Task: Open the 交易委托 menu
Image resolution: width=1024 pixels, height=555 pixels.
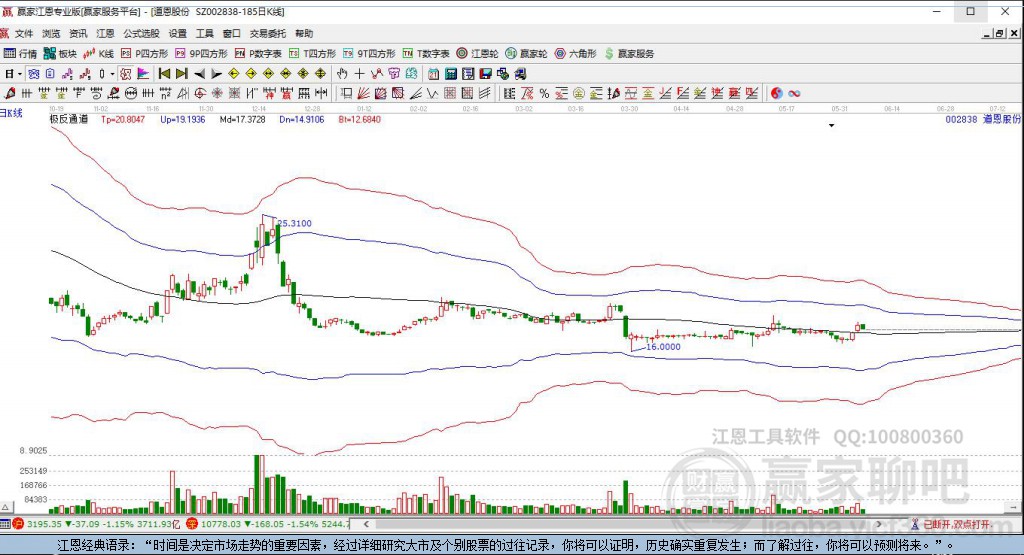Action: tap(268, 33)
